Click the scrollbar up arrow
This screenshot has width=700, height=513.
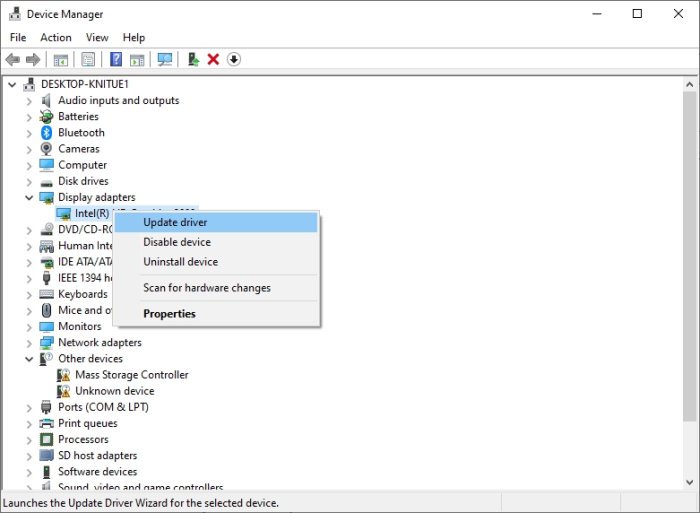(x=690, y=84)
